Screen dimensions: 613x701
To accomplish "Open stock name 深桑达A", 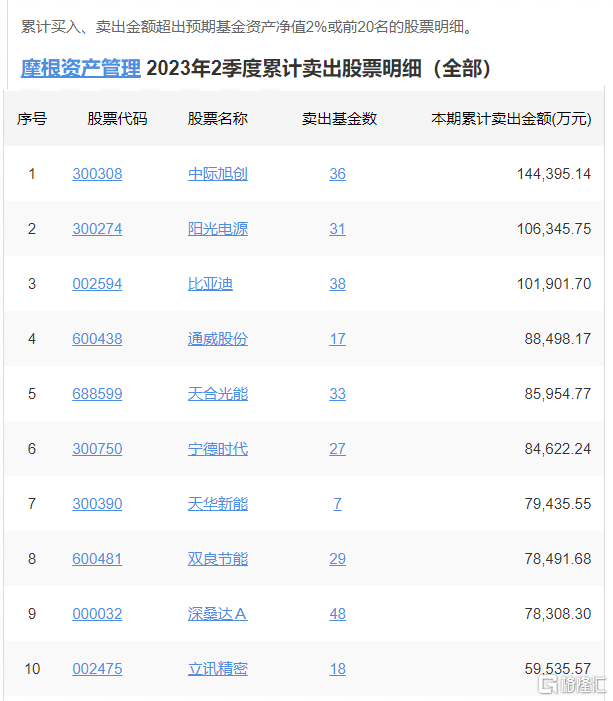I will [x=217, y=614].
